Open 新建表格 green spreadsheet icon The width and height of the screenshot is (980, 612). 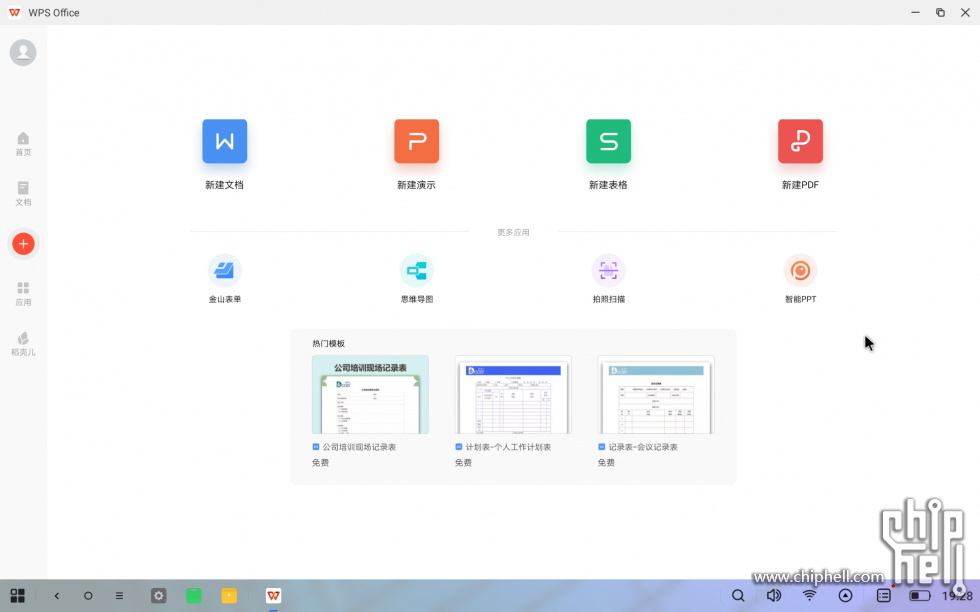[x=608, y=142]
